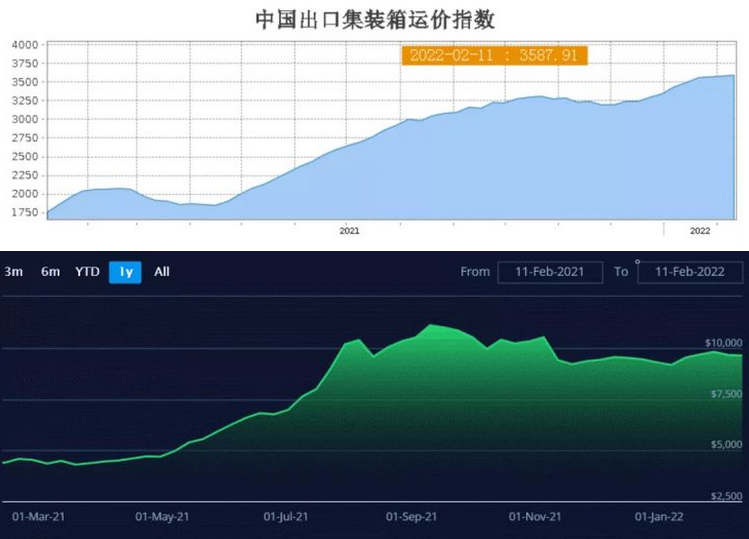749x539 pixels.
Task: Select the 01-May-21 axis marker
Action: [162, 517]
